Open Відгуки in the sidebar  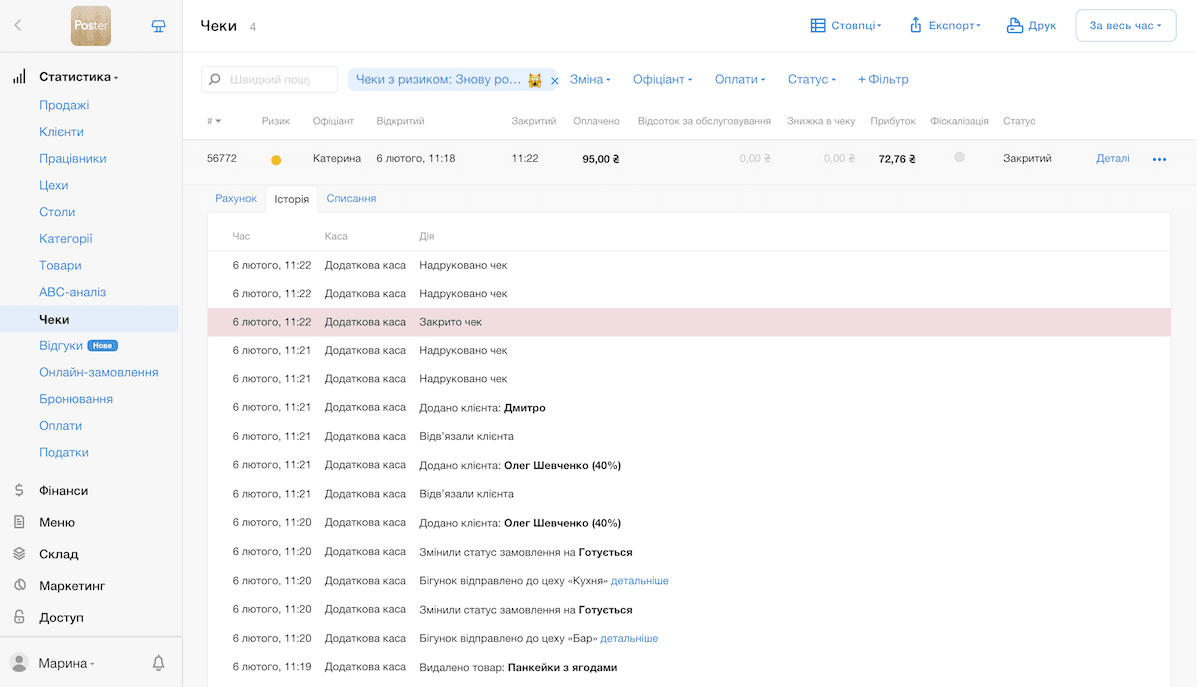point(61,345)
